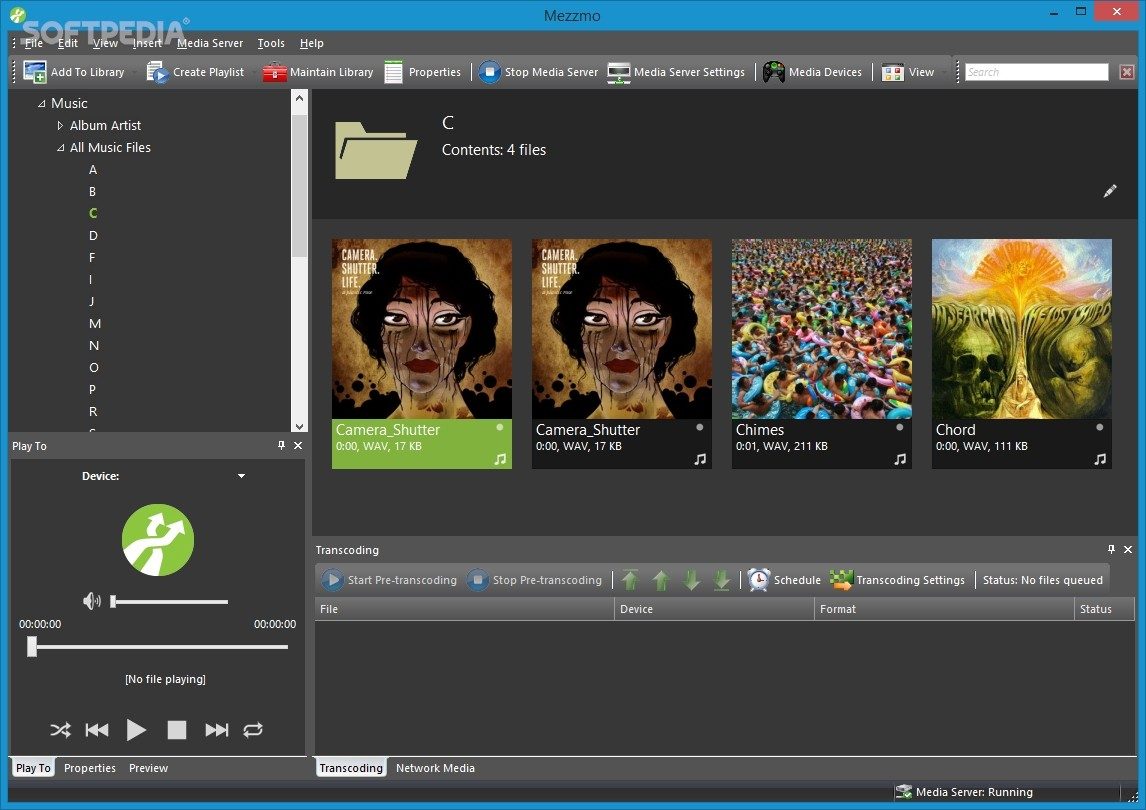Image resolution: width=1146 pixels, height=810 pixels.
Task: Close the Transcoding panel
Action: click(1128, 549)
